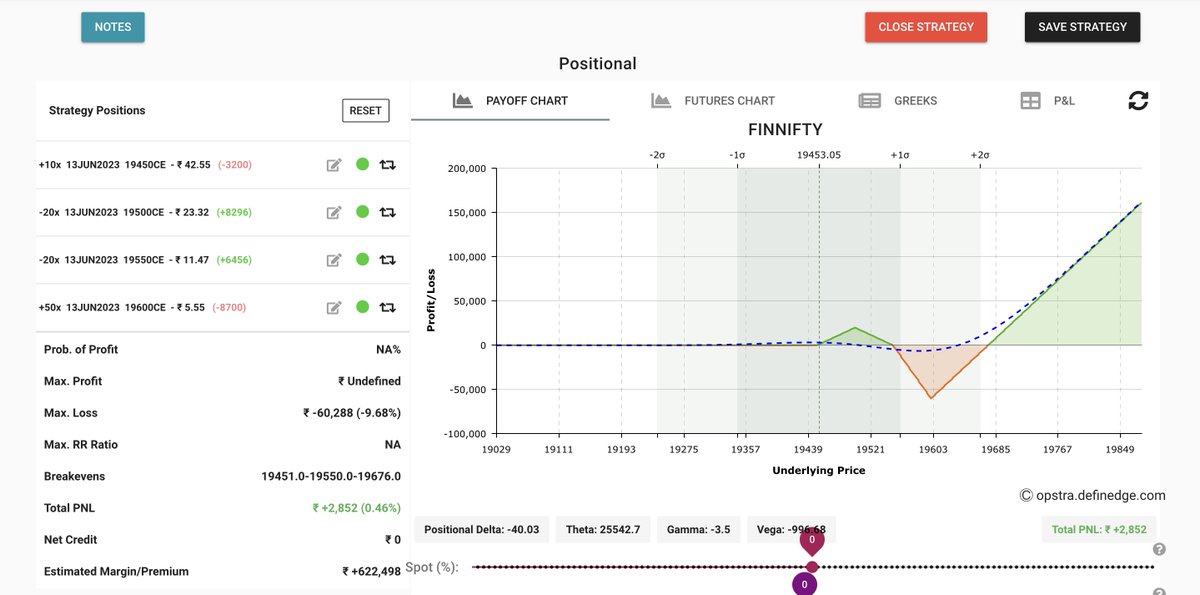Click the Breakevens value 19451.0-19550.0-19676.0

coord(331,476)
